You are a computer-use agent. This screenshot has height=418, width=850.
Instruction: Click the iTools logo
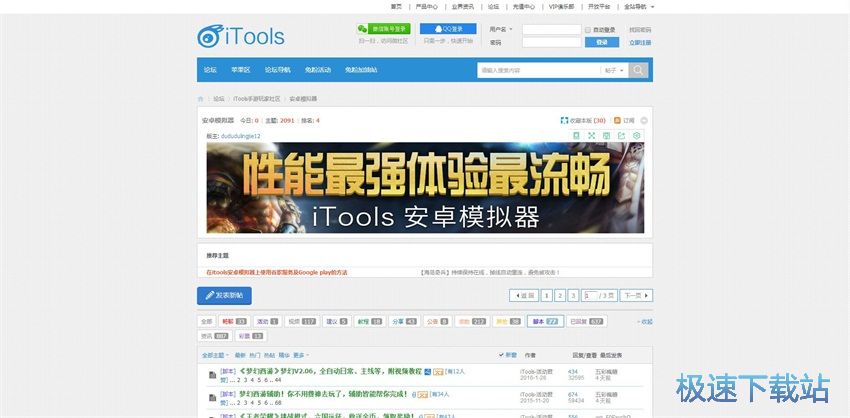241,36
